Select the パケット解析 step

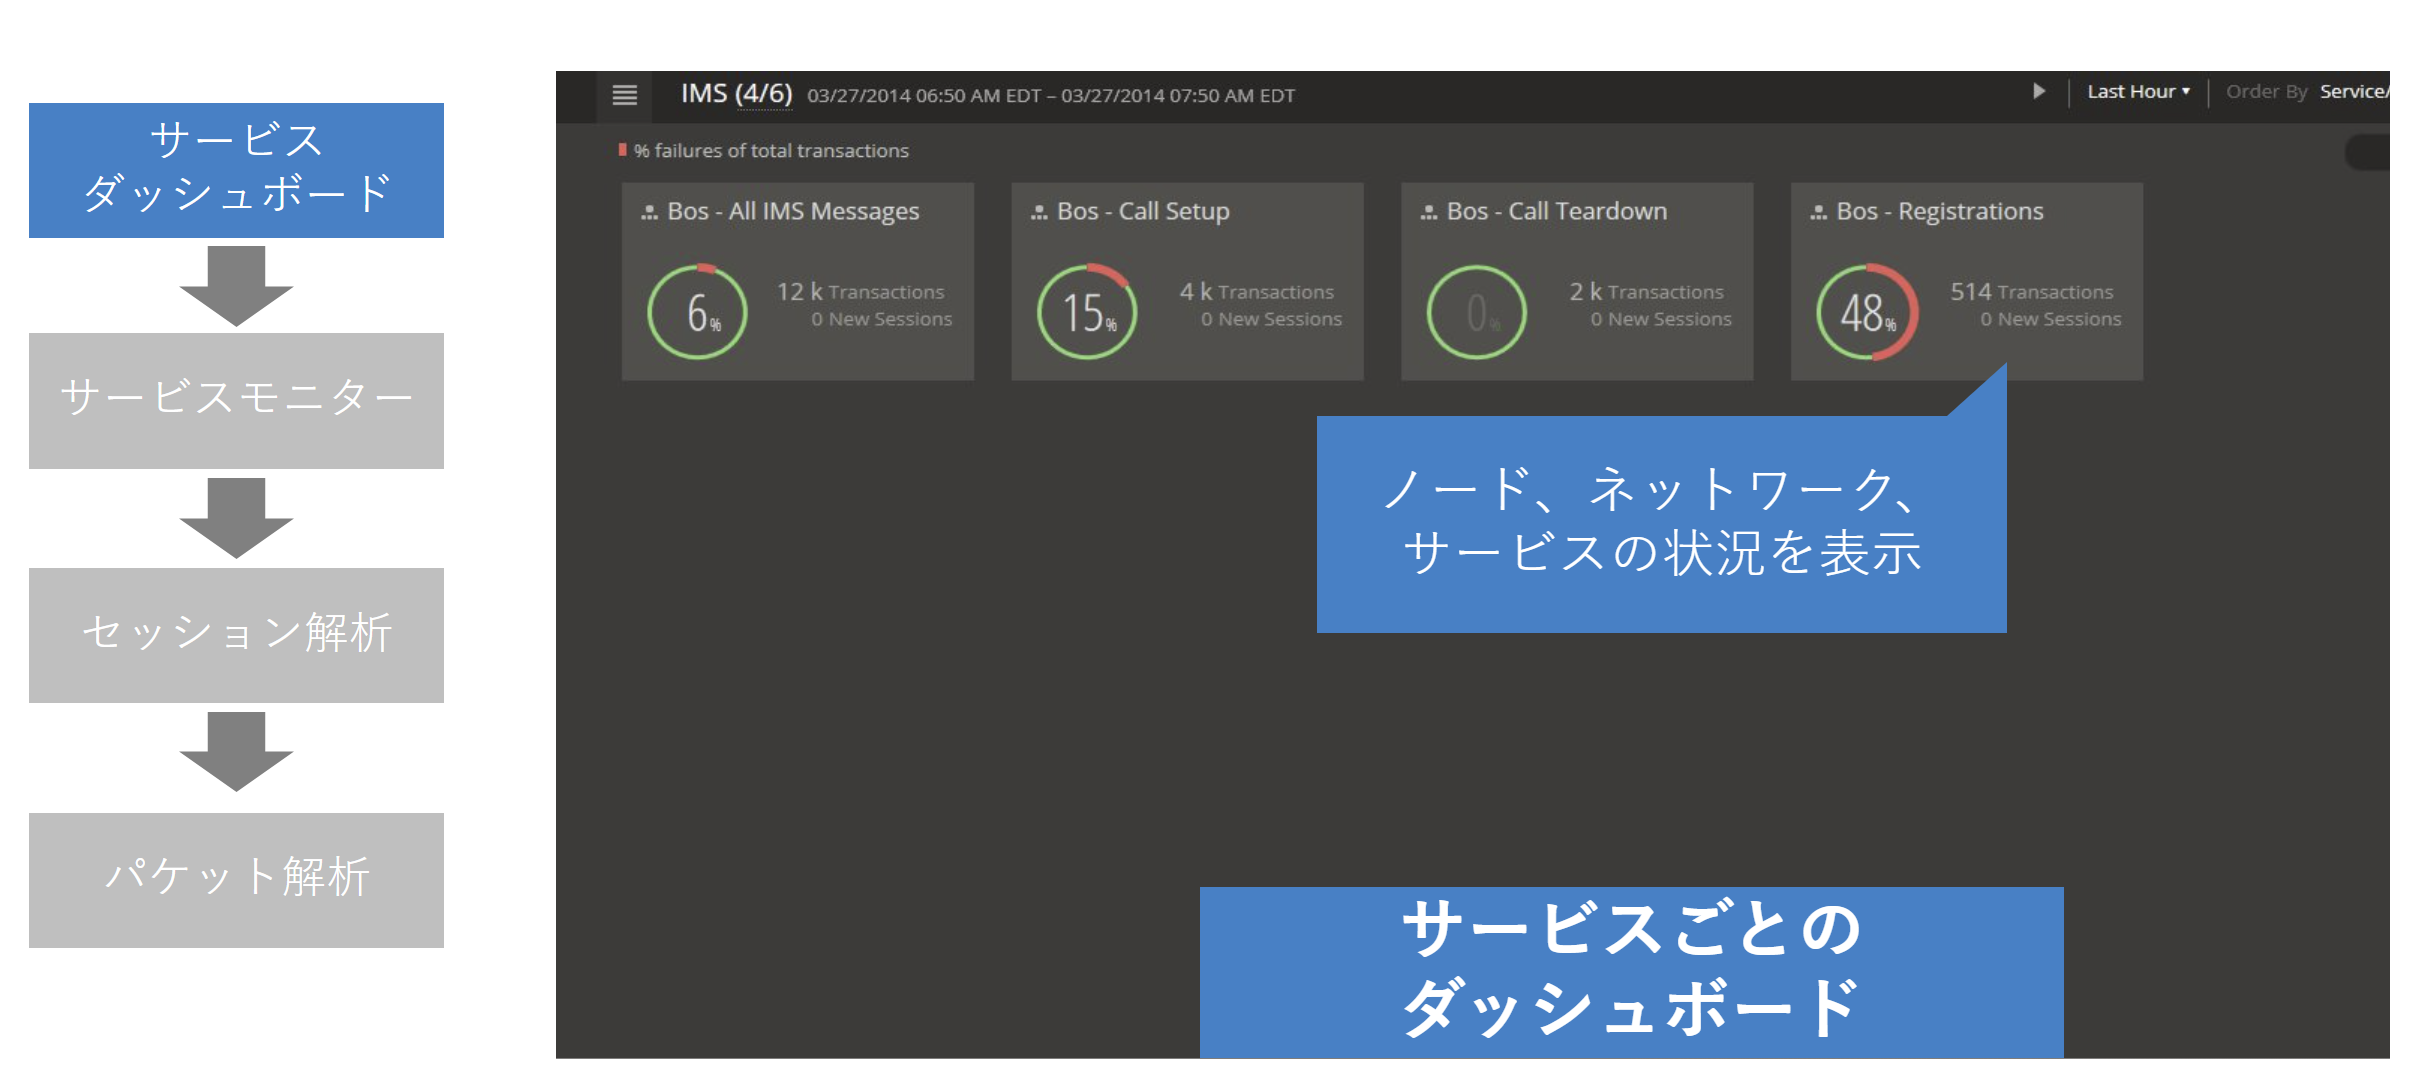tap(236, 879)
